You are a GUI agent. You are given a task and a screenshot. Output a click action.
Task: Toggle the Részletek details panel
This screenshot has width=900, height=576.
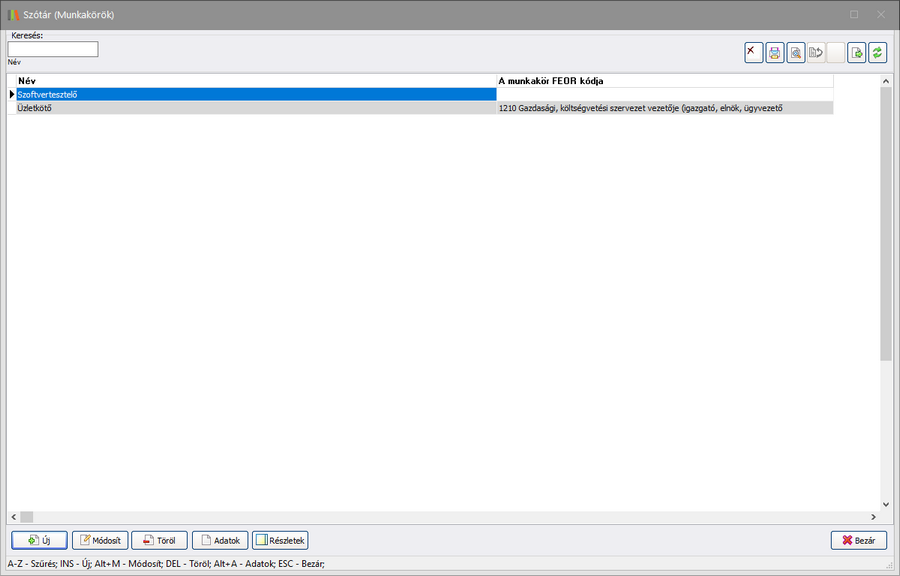tap(281, 540)
